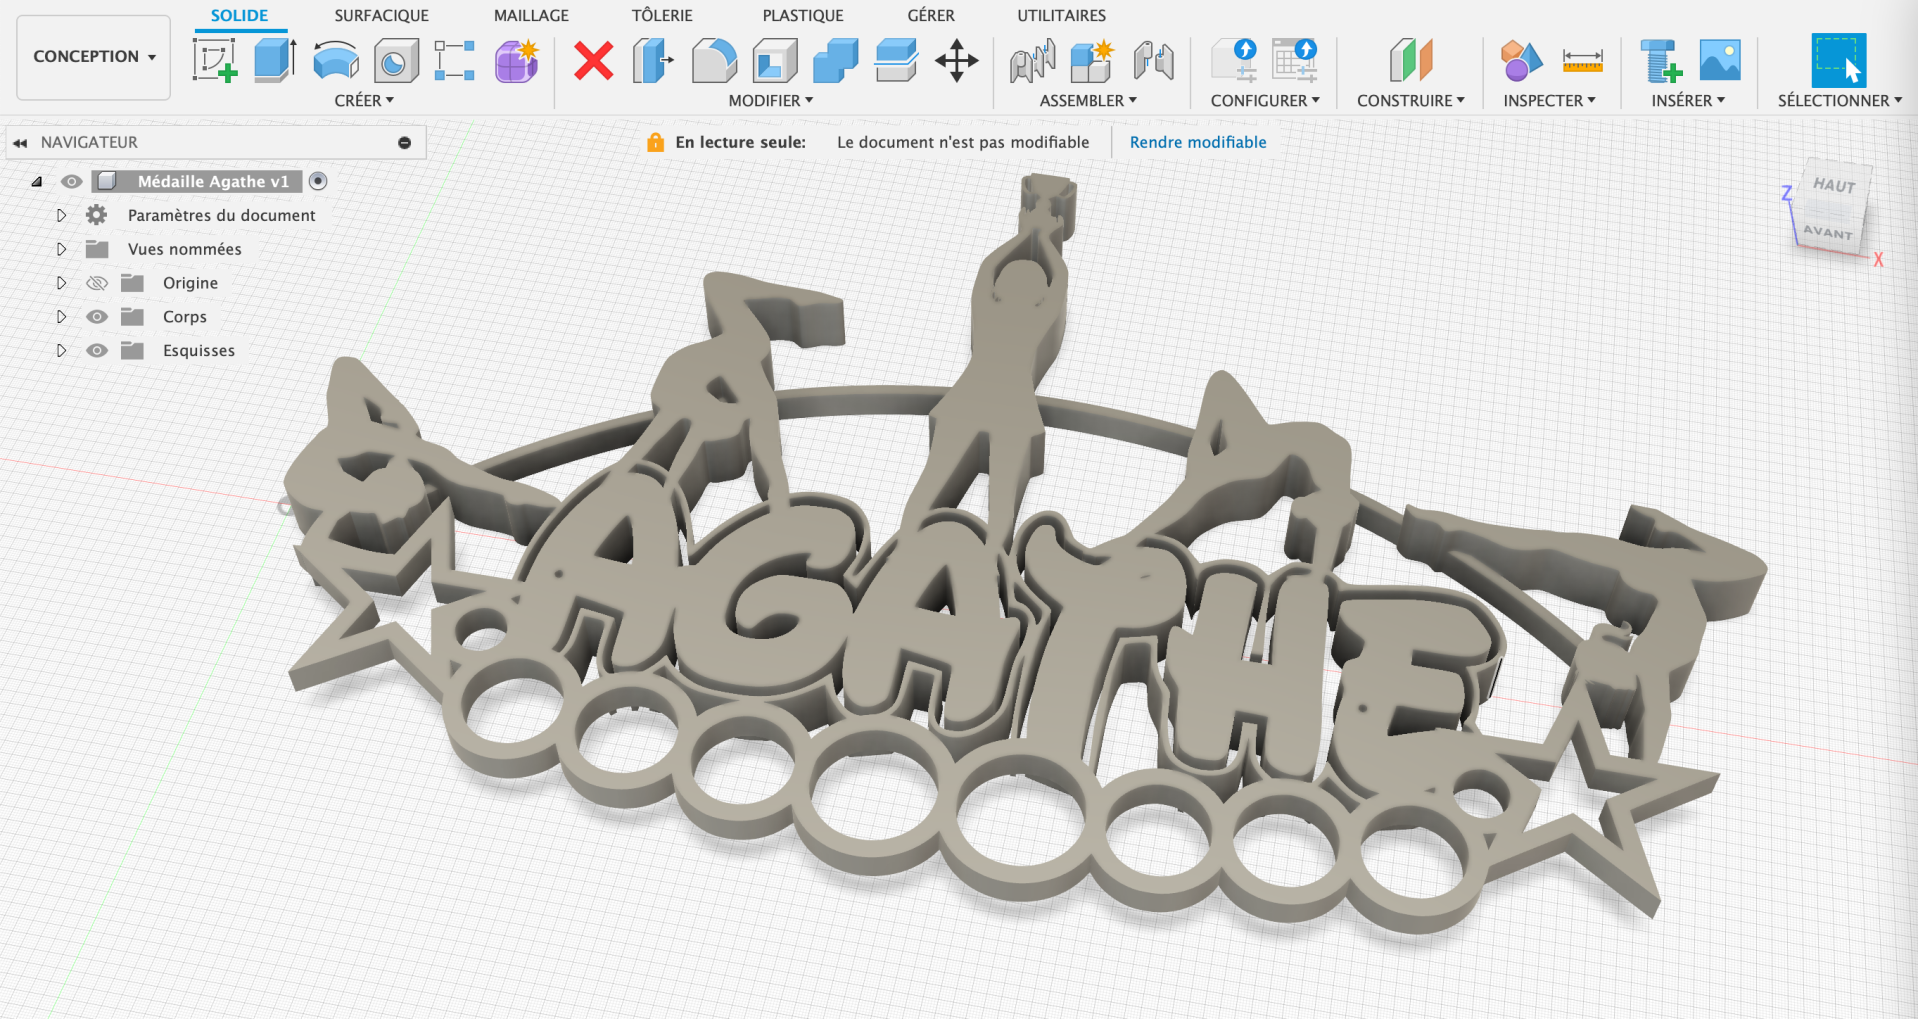This screenshot has height=1019, width=1918.
Task: Select the Revolve tool
Action: 336,60
